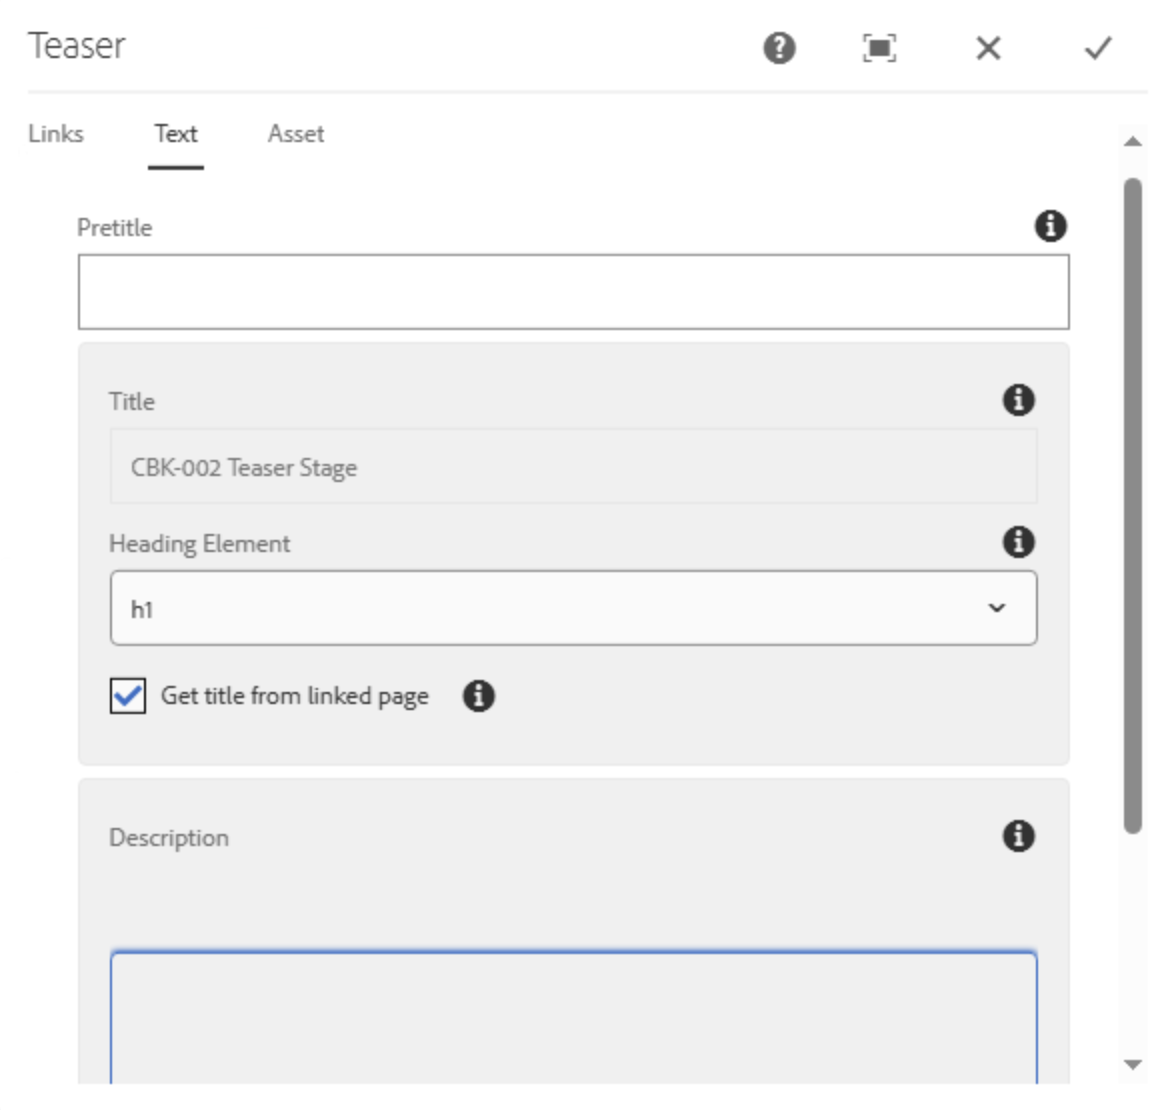Image resolution: width=1170 pixels, height=1110 pixels.
Task: Cancel the Teaser dialog with X icon
Action: tap(988, 47)
